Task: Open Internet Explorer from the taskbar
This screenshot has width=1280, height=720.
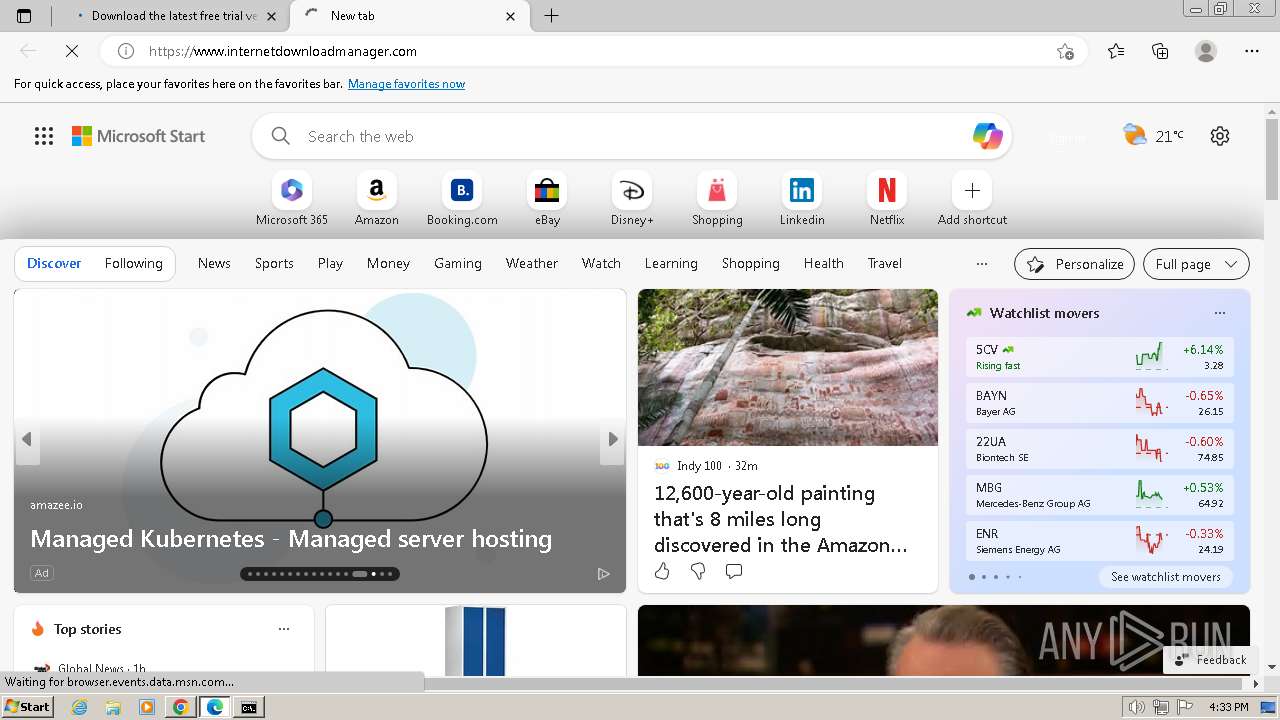Action: tap(79, 707)
